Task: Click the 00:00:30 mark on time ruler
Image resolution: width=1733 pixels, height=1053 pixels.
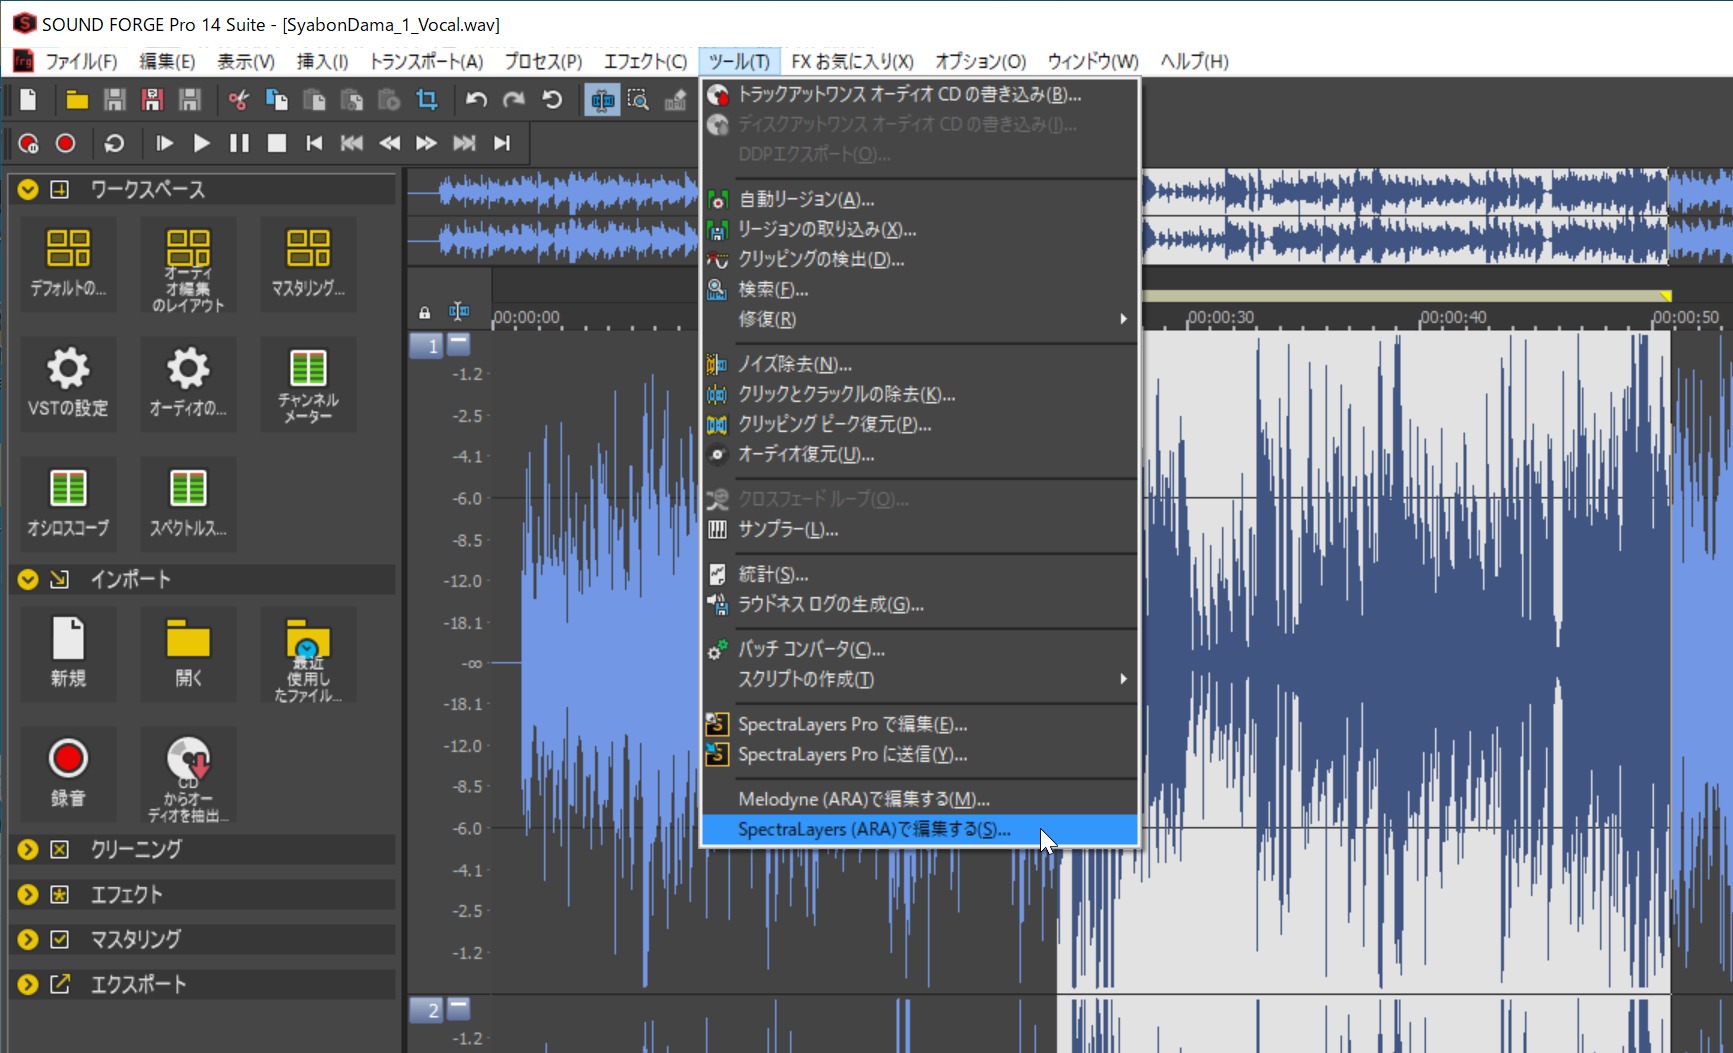Action: pos(1221,317)
